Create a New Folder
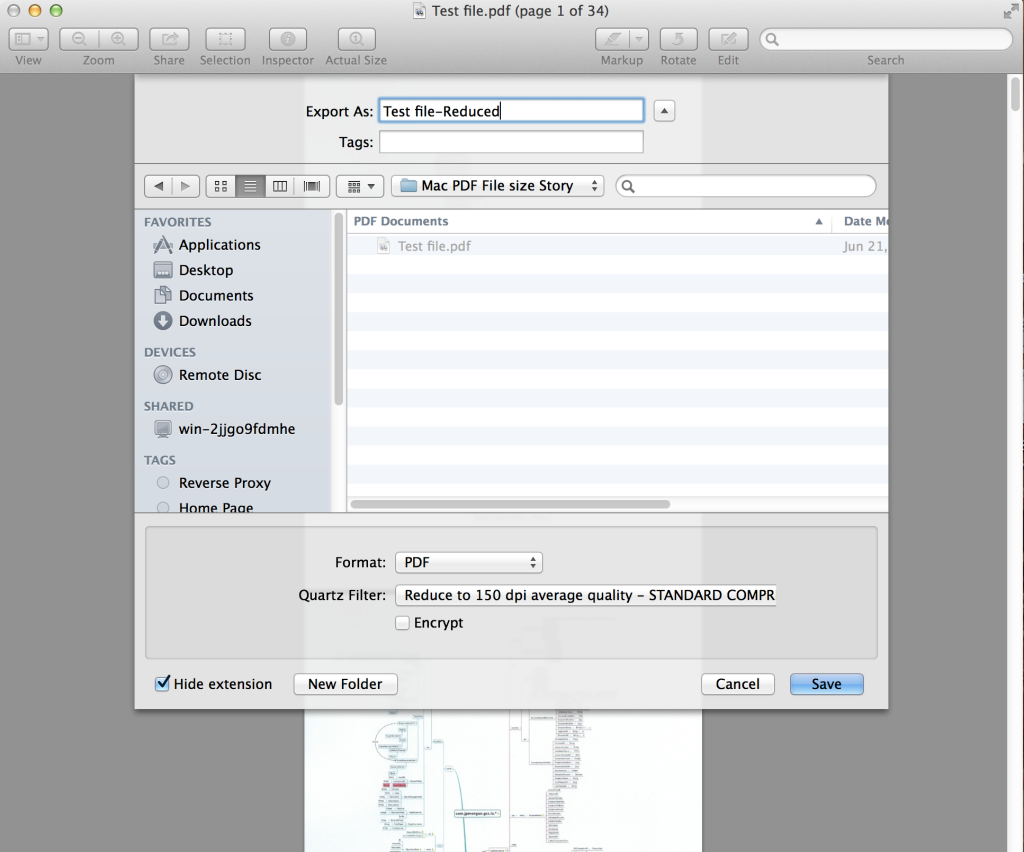Image resolution: width=1024 pixels, height=852 pixels. pos(345,684)
